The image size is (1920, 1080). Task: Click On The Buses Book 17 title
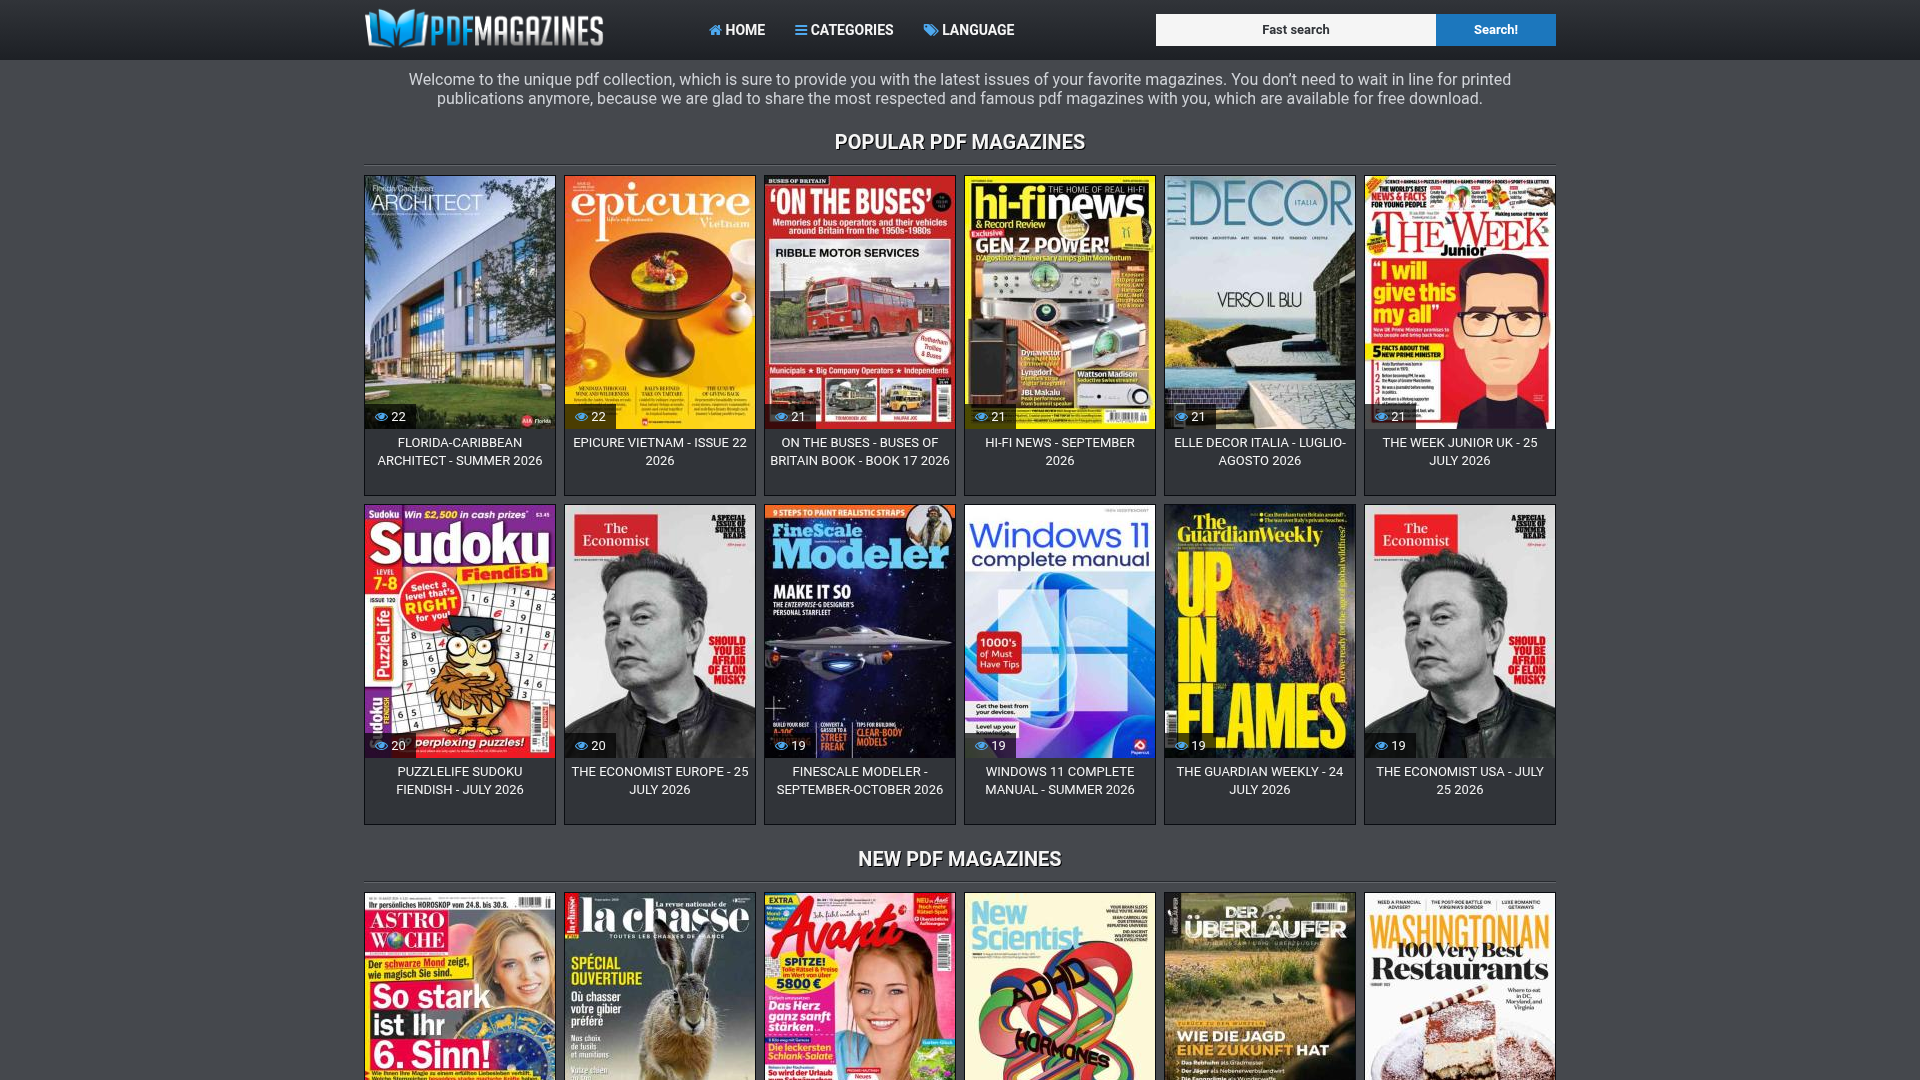pos(860,452)
